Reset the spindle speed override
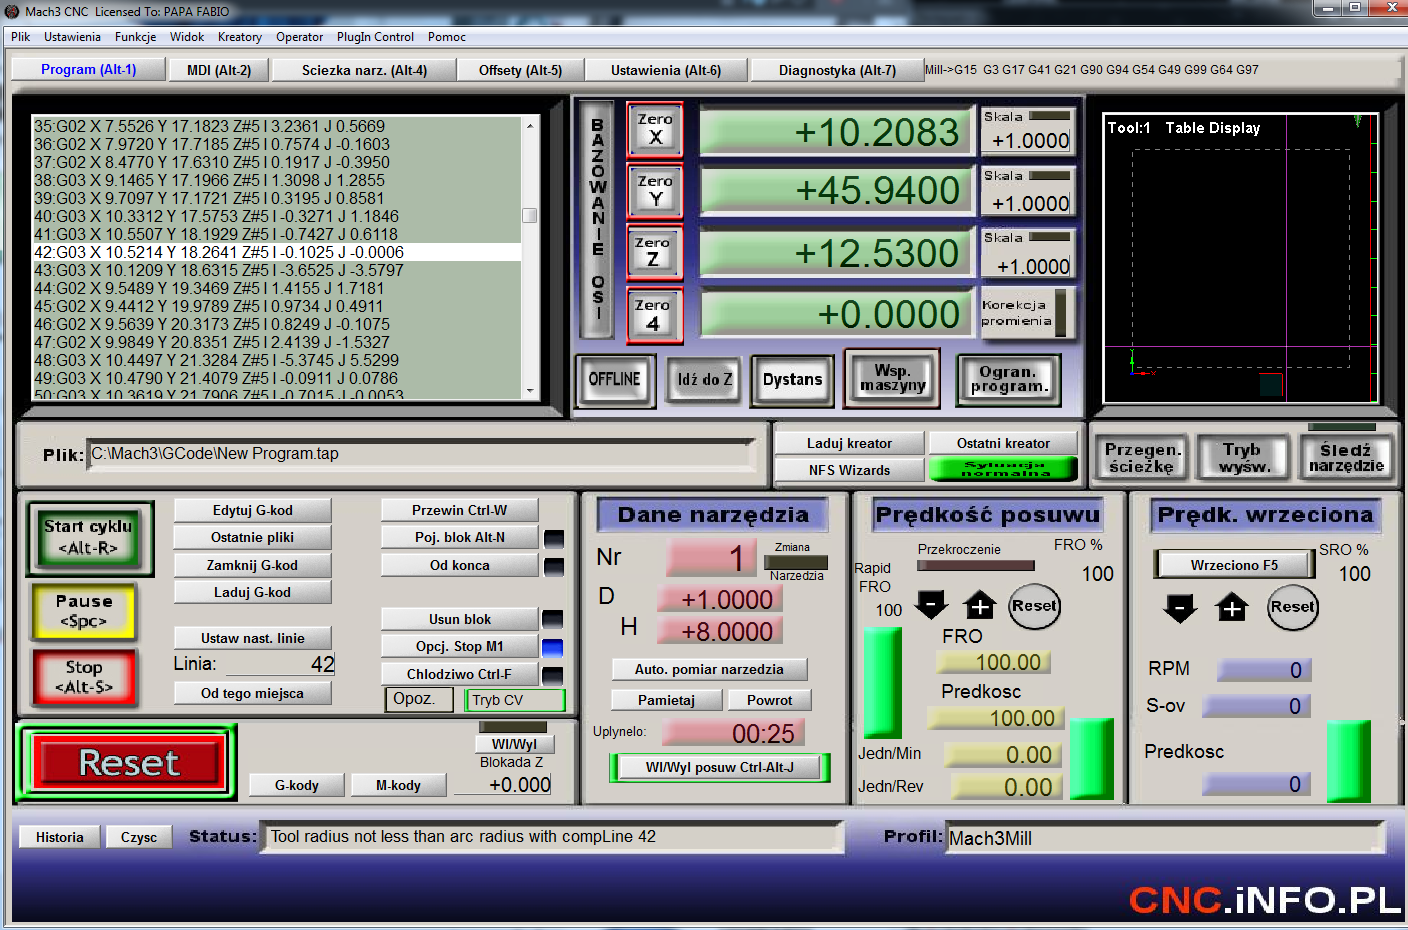 point(1293,607)
